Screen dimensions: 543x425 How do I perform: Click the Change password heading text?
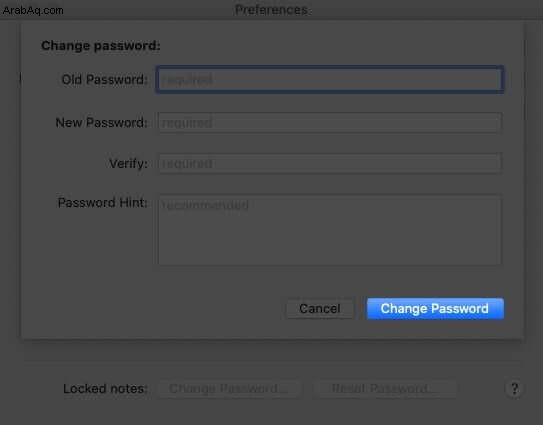[x=101, y=45]
